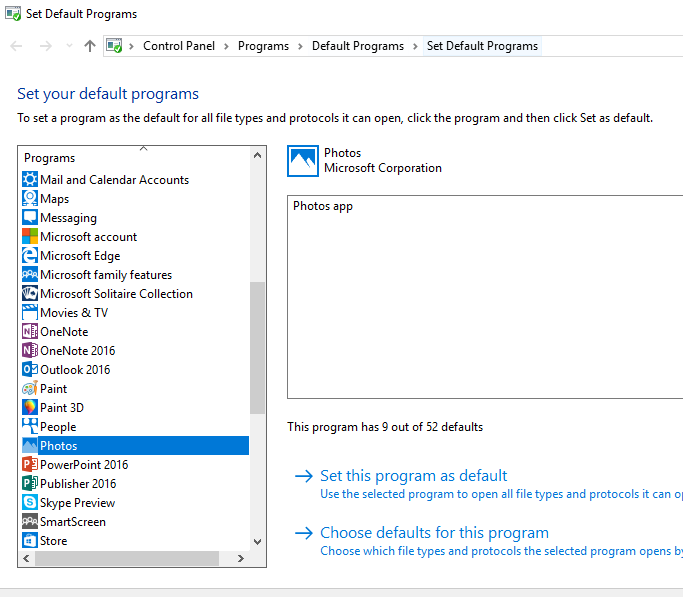This screenshot has height=597, width=683.
Task: Click the programs list scroll up arrow
Action: point(257,155)
